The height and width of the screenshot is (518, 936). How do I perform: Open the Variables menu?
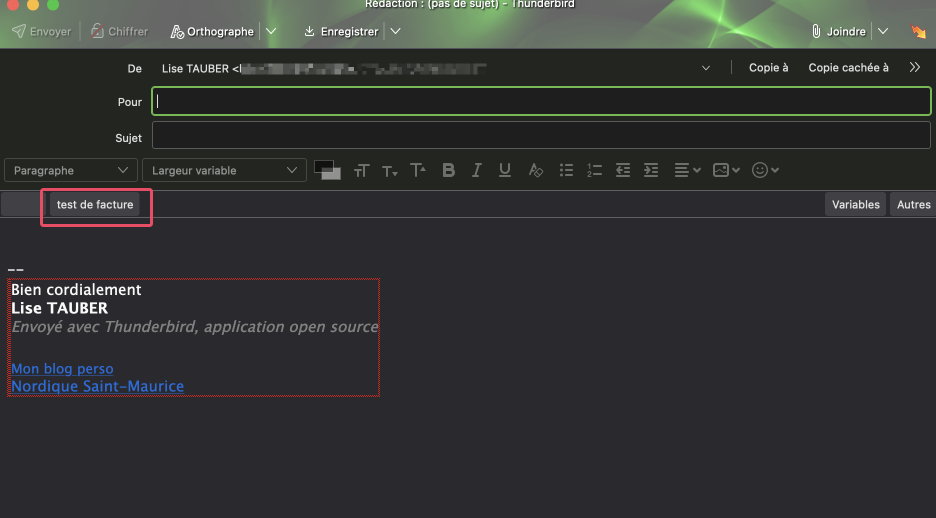coord(855,205)
